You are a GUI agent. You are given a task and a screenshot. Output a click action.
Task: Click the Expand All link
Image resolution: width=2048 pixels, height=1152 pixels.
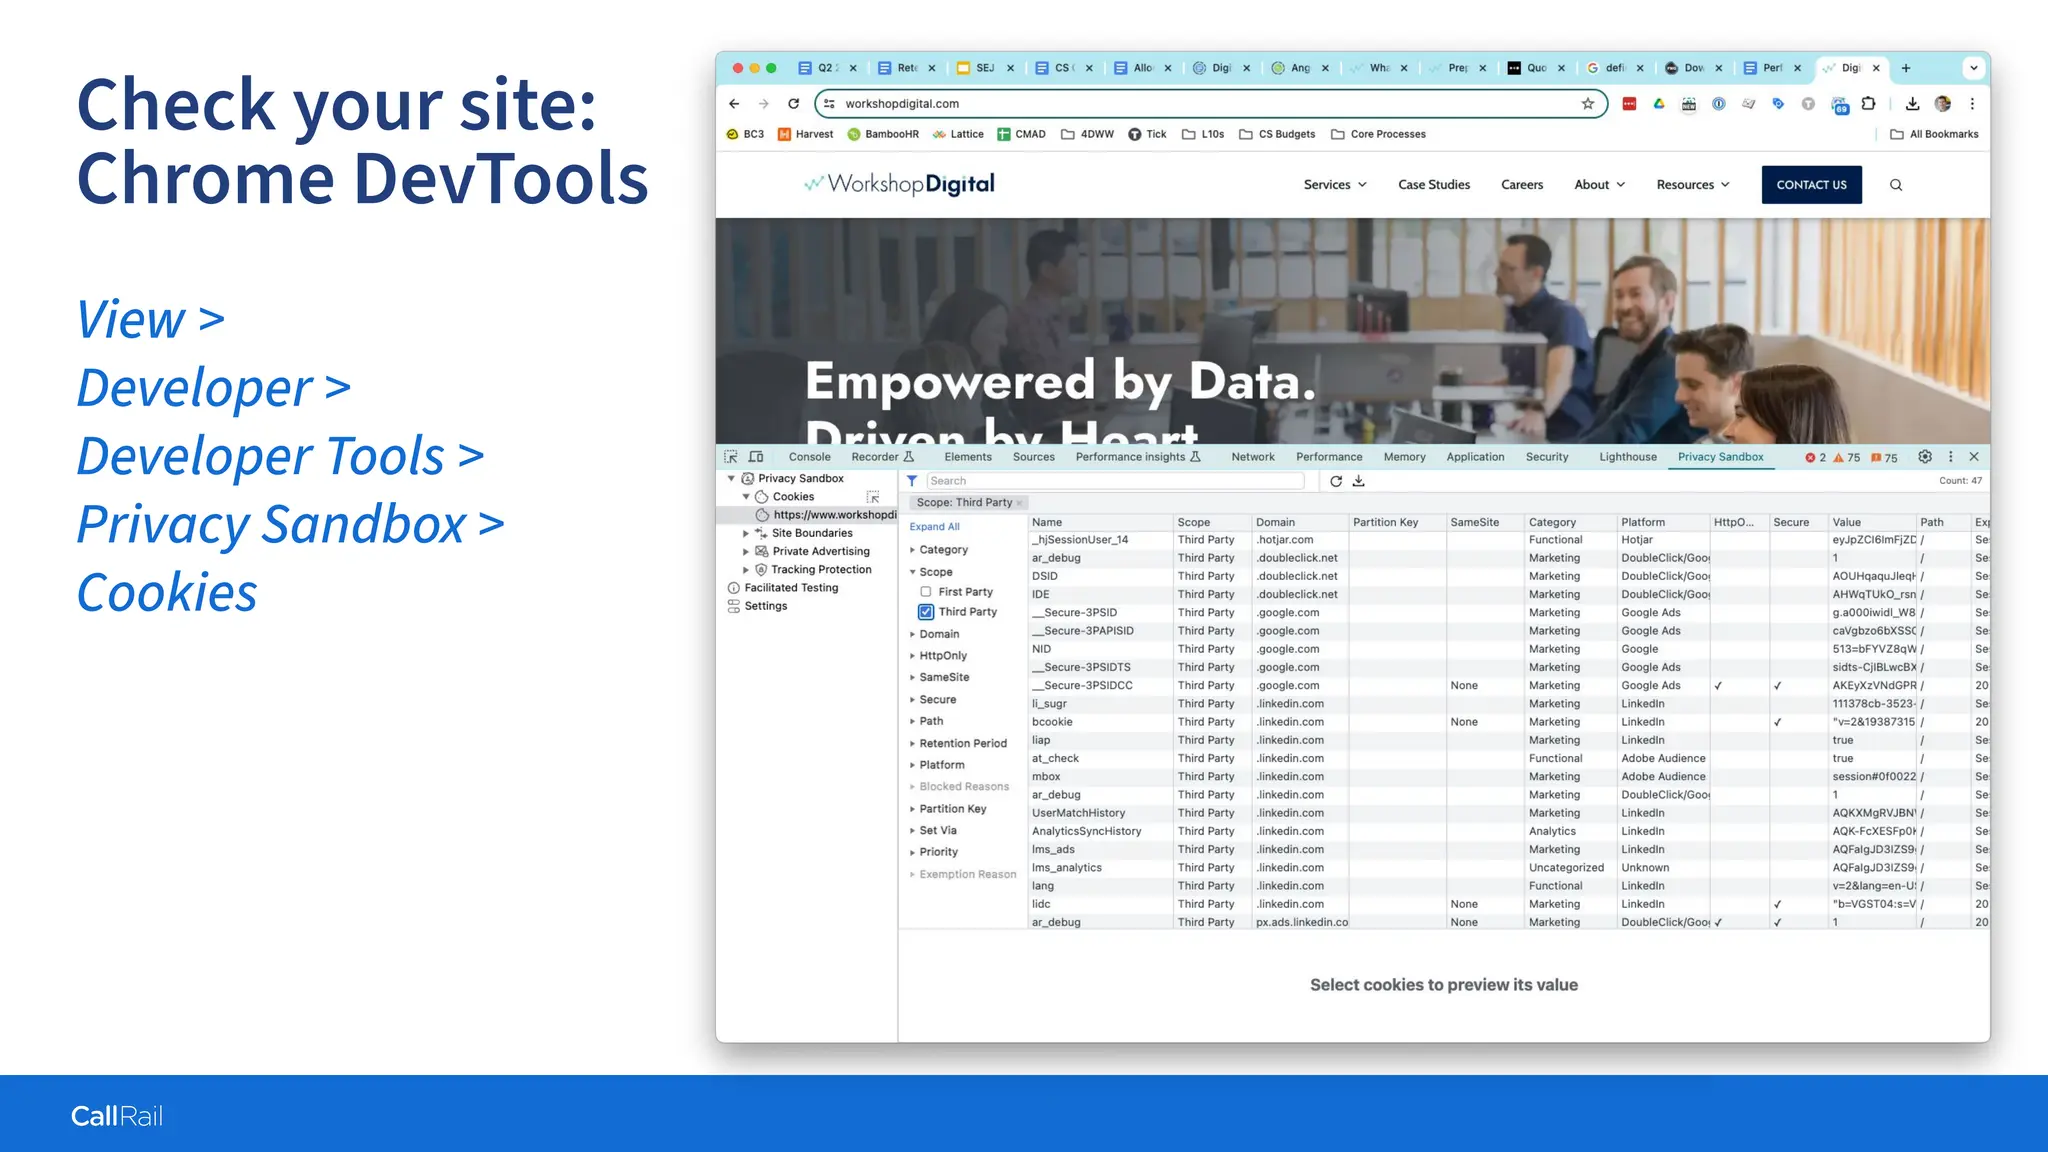[x=934, y=527]
